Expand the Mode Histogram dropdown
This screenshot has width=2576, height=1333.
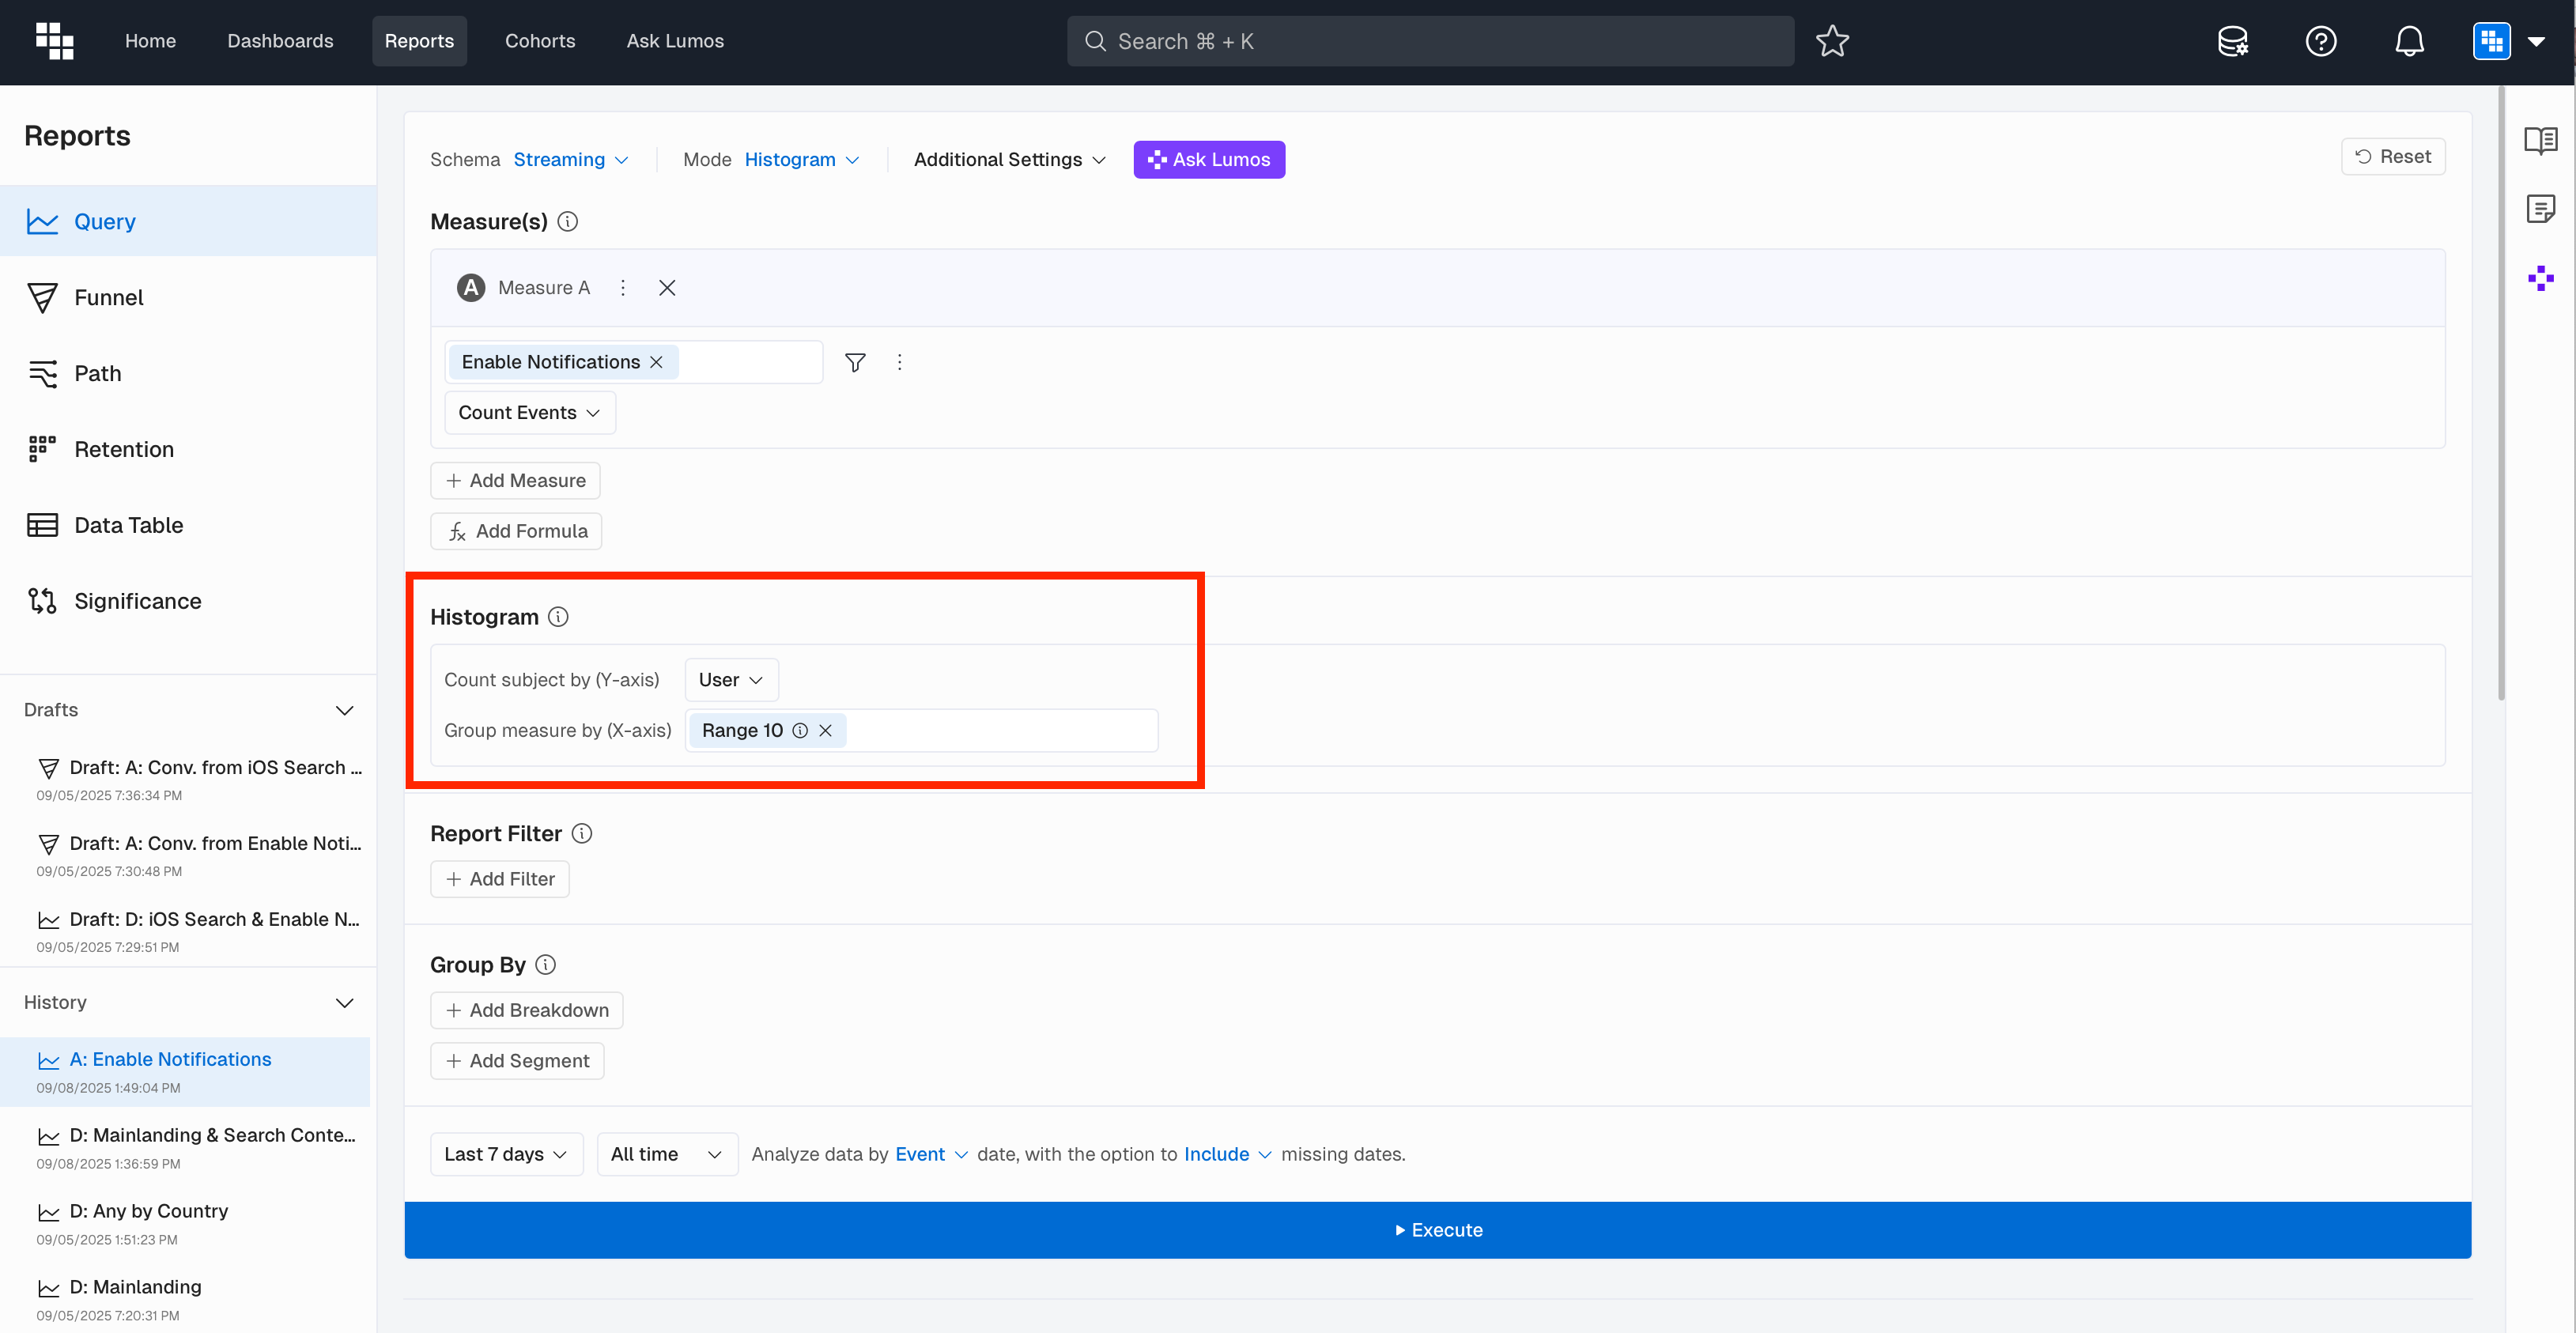[801, 160]
